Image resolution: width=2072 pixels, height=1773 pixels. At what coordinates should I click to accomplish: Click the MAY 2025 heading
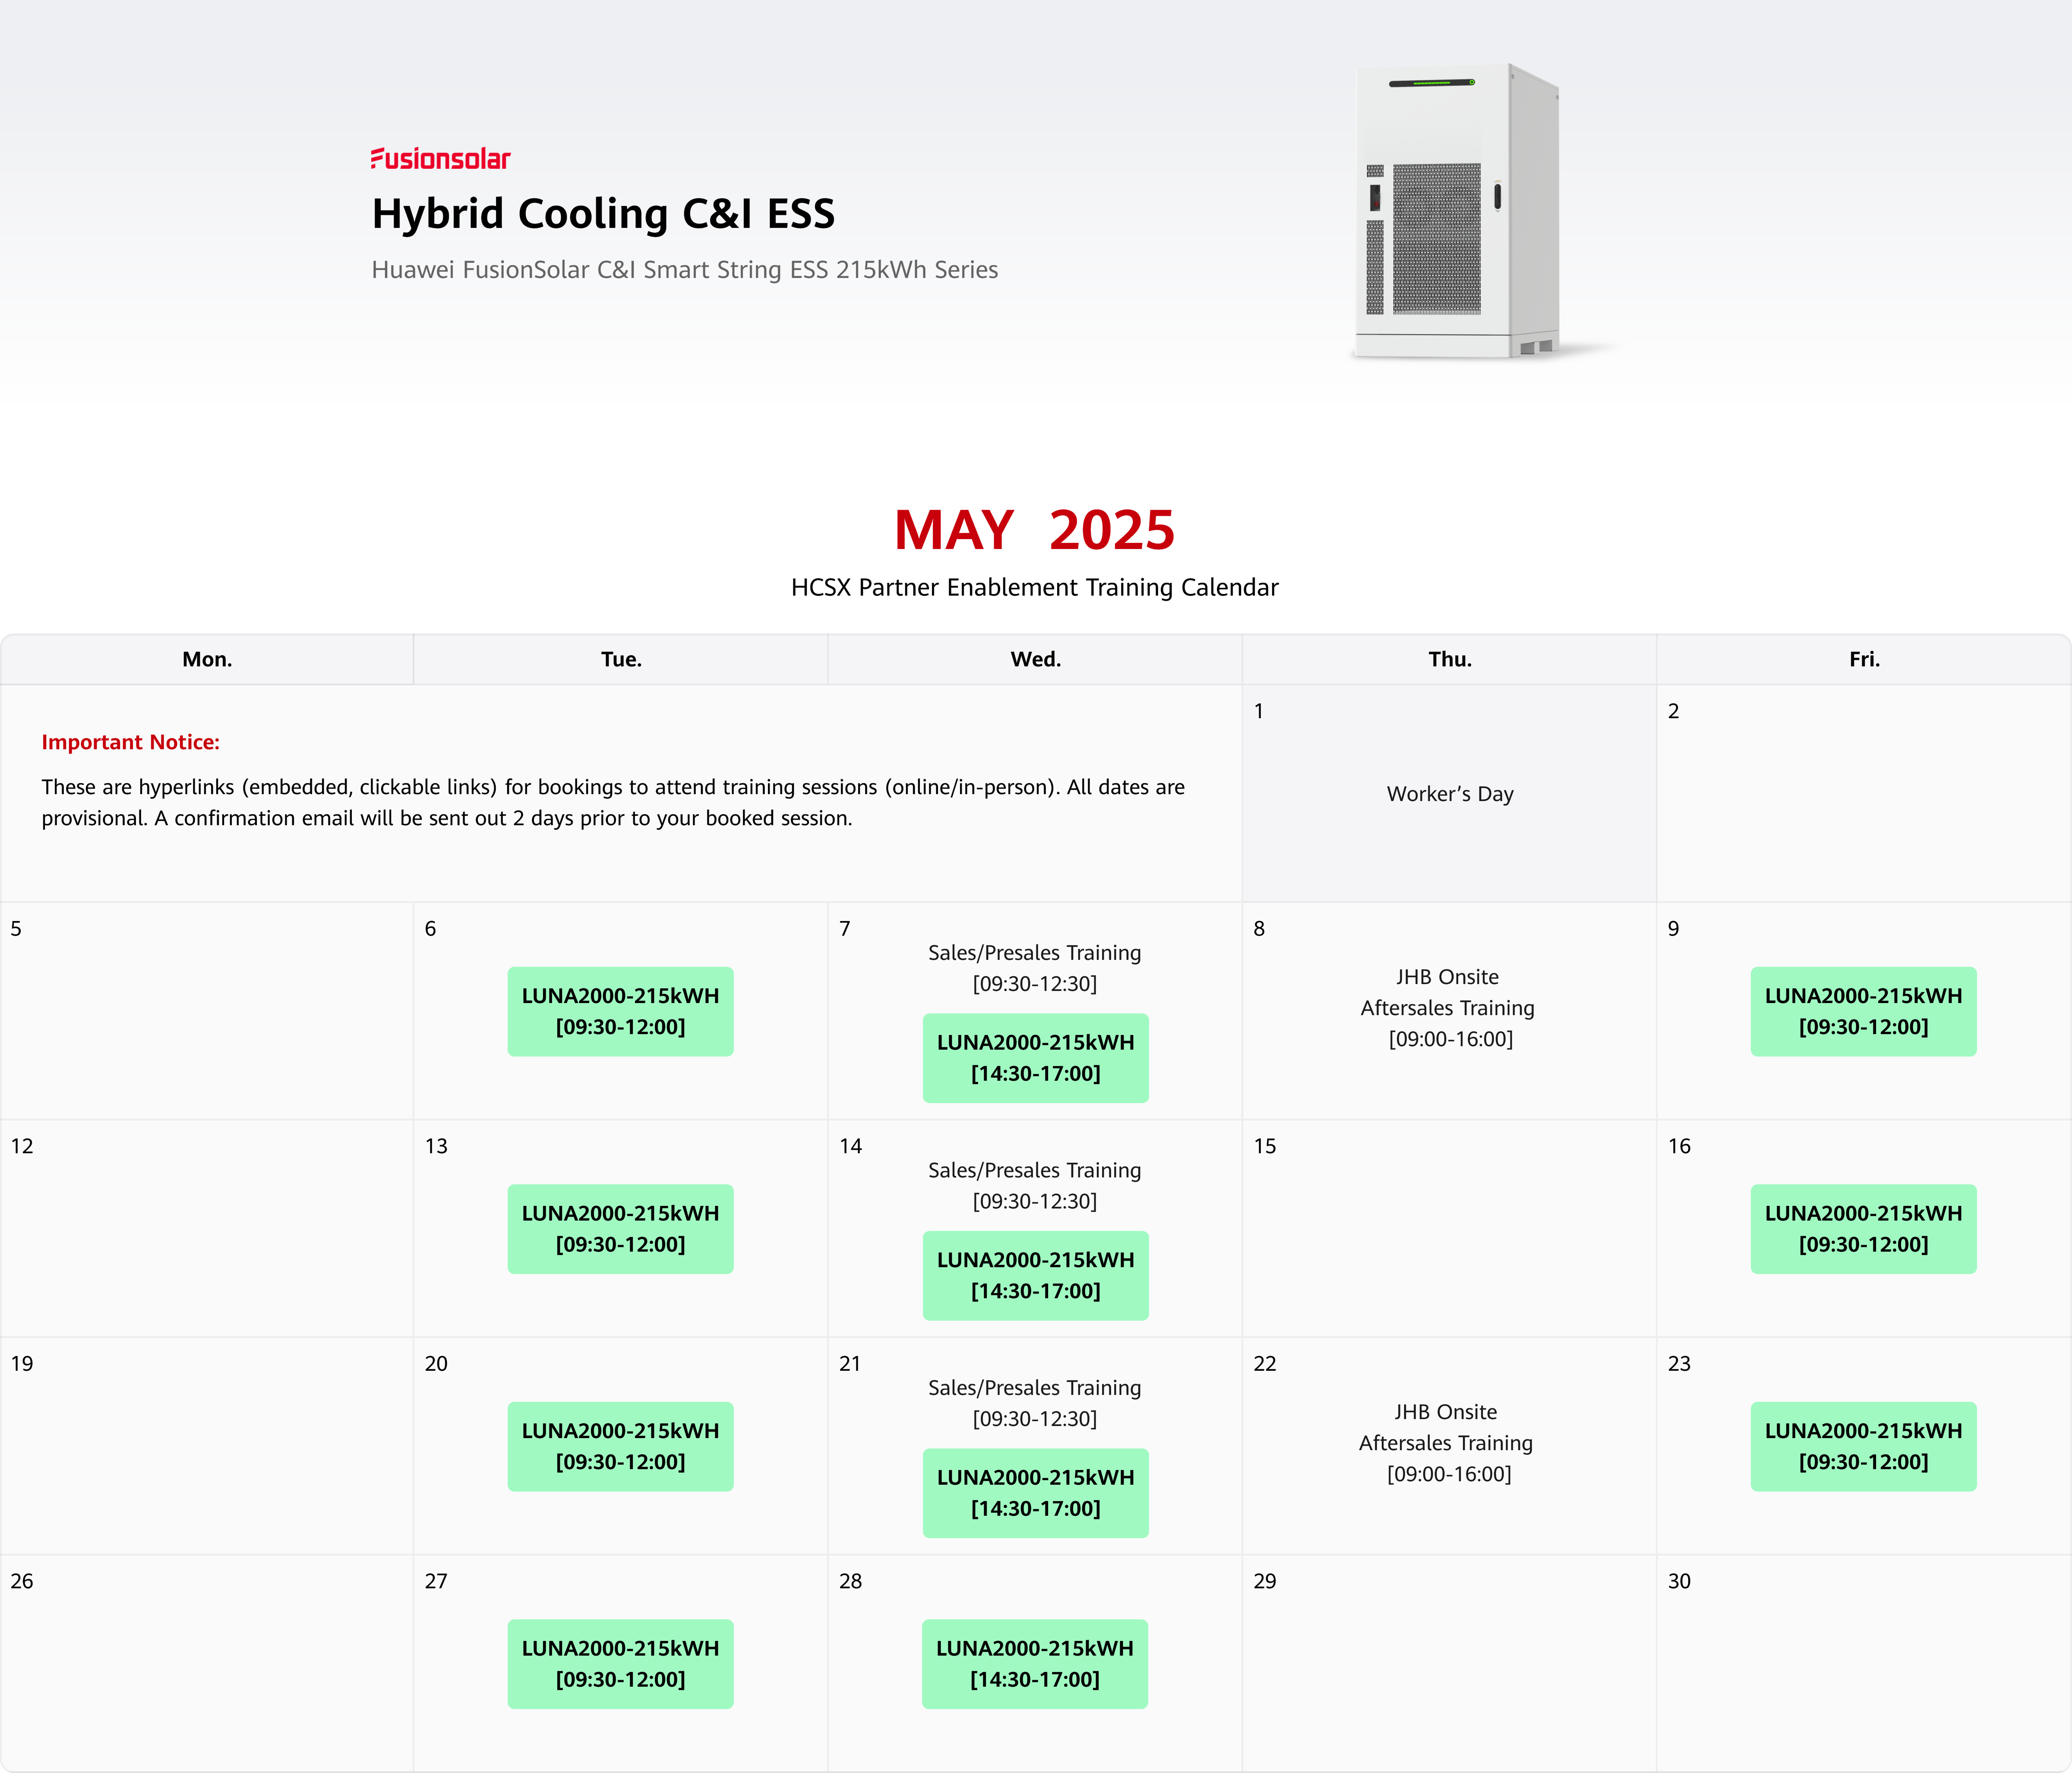(x=1035, y=530)
